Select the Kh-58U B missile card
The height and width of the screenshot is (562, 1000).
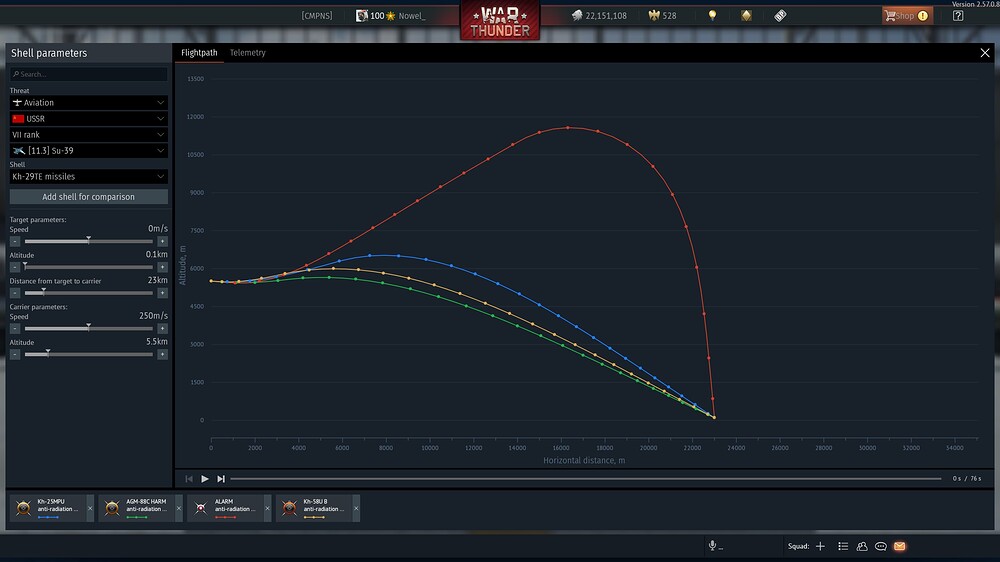(x=314, y=508)
